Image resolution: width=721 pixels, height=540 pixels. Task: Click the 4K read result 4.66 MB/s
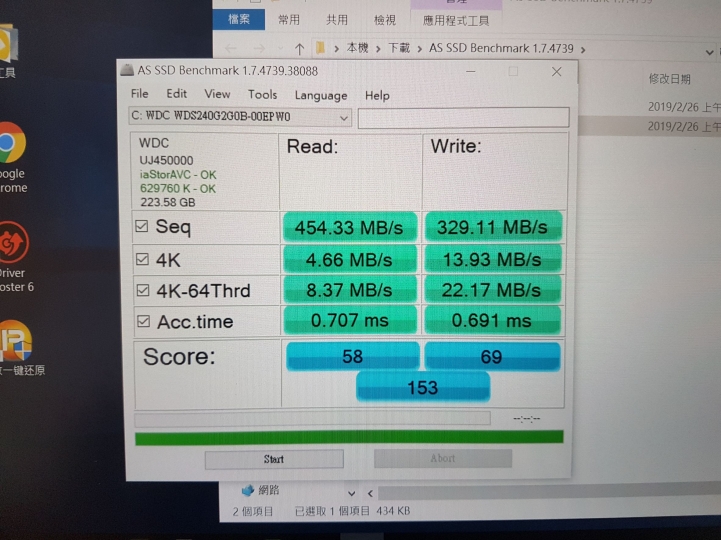coord(349,259)
